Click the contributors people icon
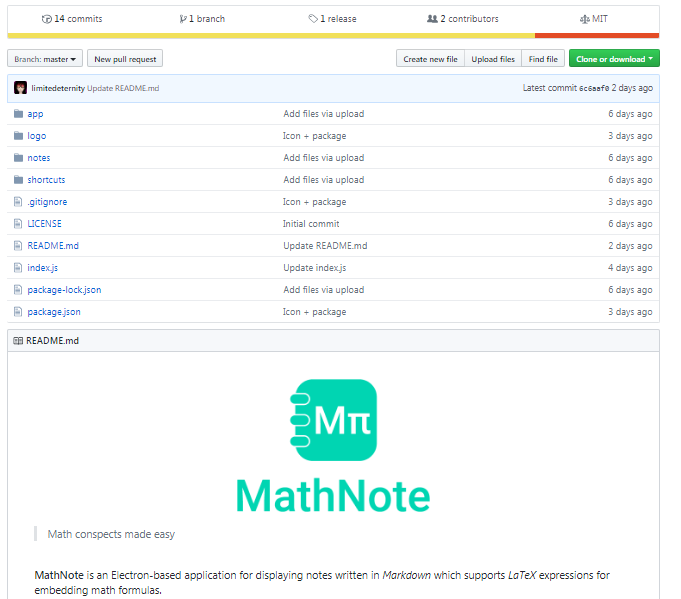Image resolution: width=681 pixels, height=599 pixels. point(432,19)
